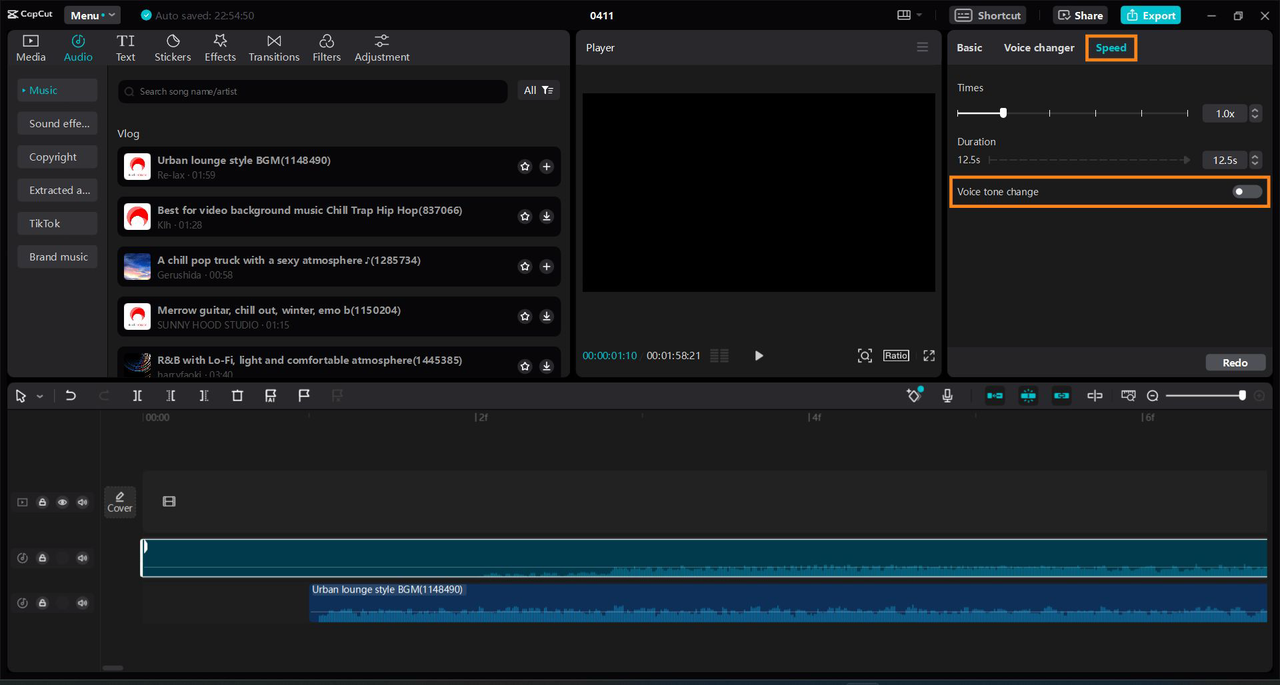Delete left of playhead
Image resolution: width=1280 pixels, height=685 pixels.
(x=170, y=396)
